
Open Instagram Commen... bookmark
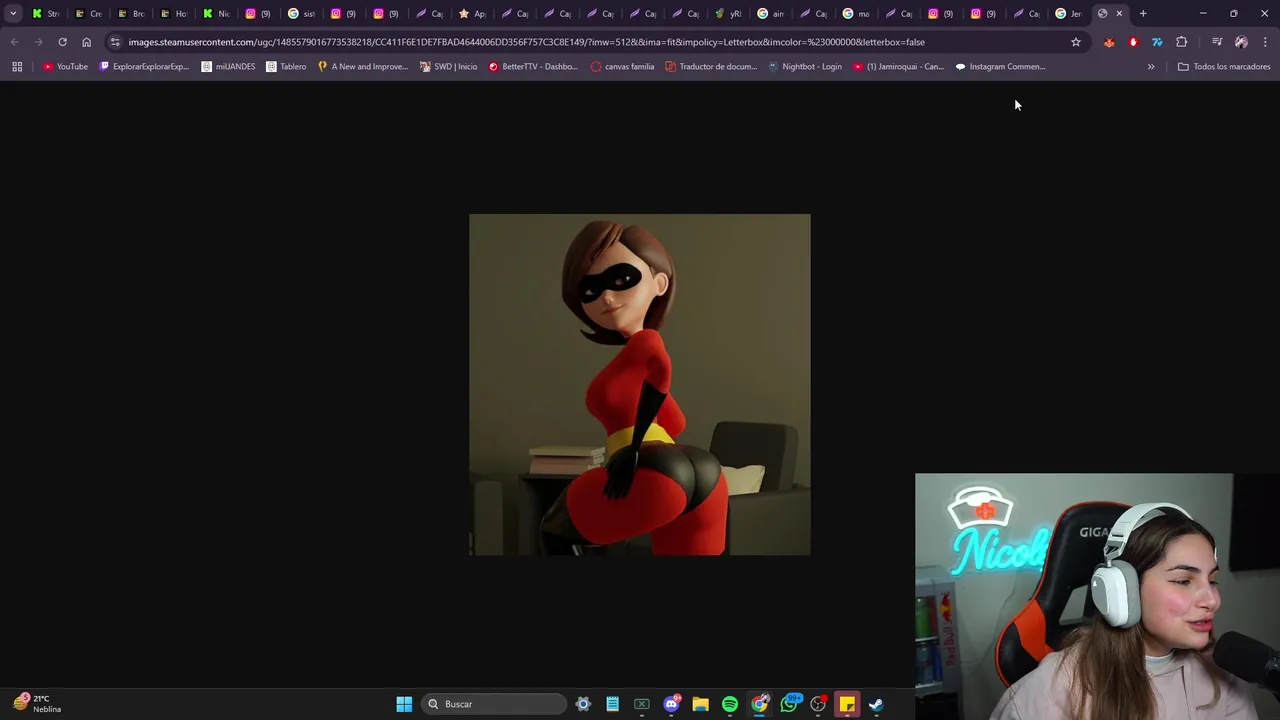1000,67
